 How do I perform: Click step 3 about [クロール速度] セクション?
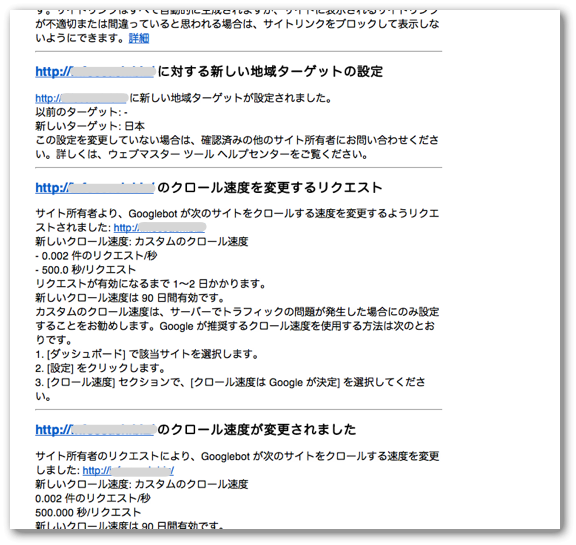coord(230,389)
